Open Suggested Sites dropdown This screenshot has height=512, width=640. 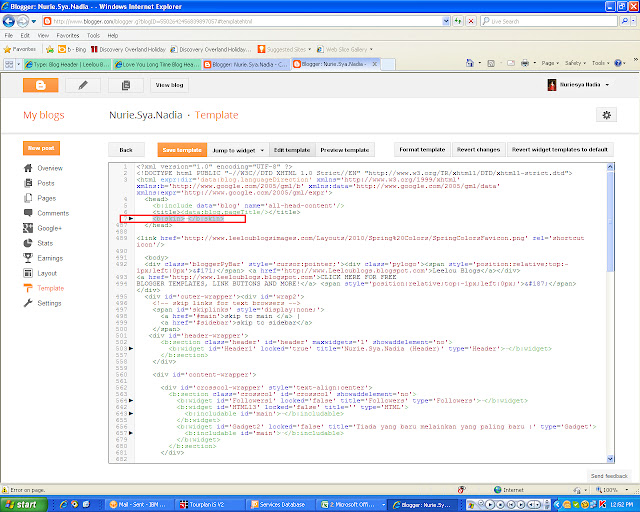coord(284,49)
